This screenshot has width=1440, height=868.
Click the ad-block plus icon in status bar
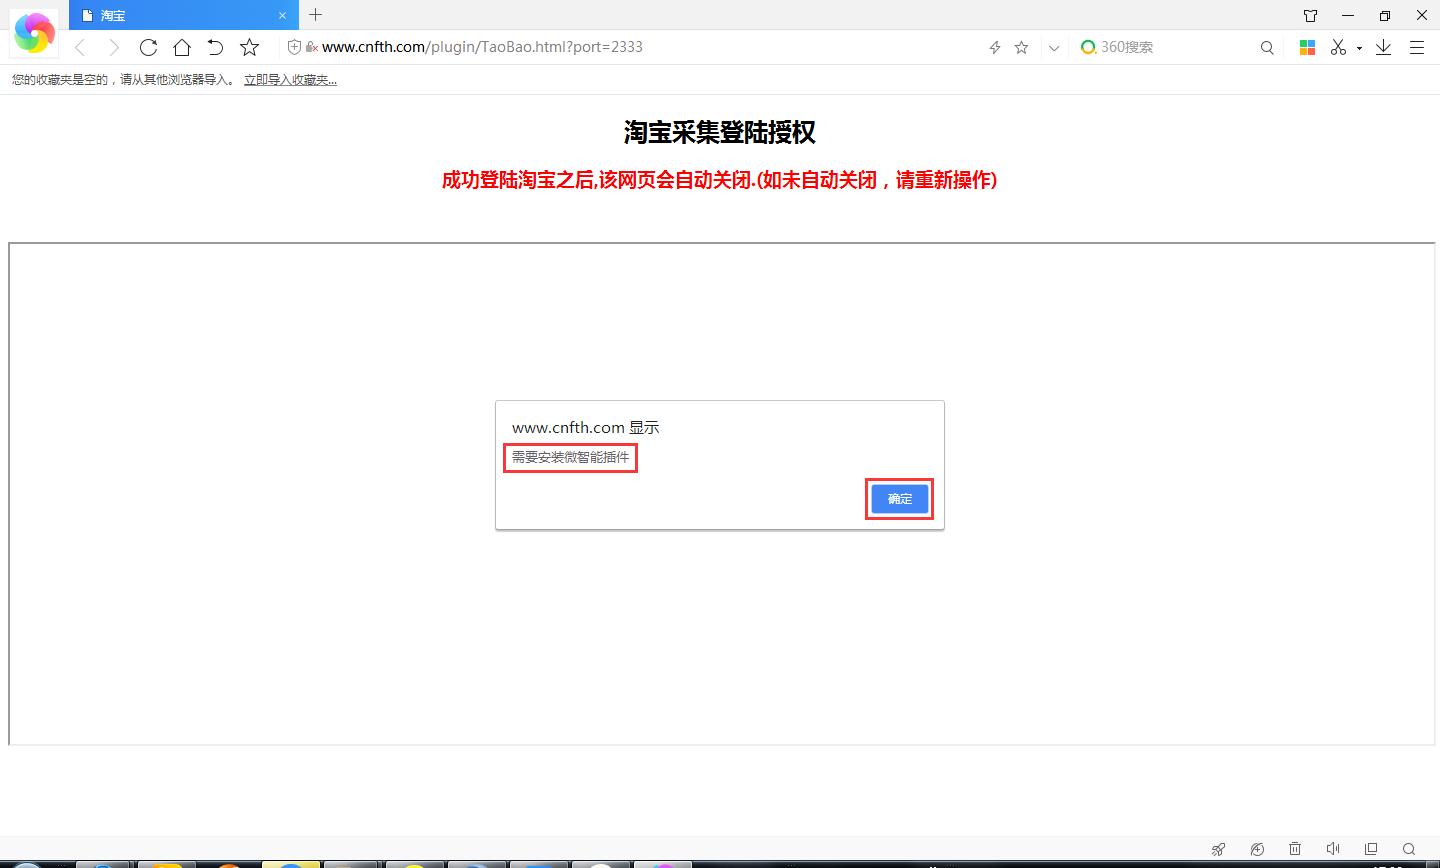(1257, 849)
